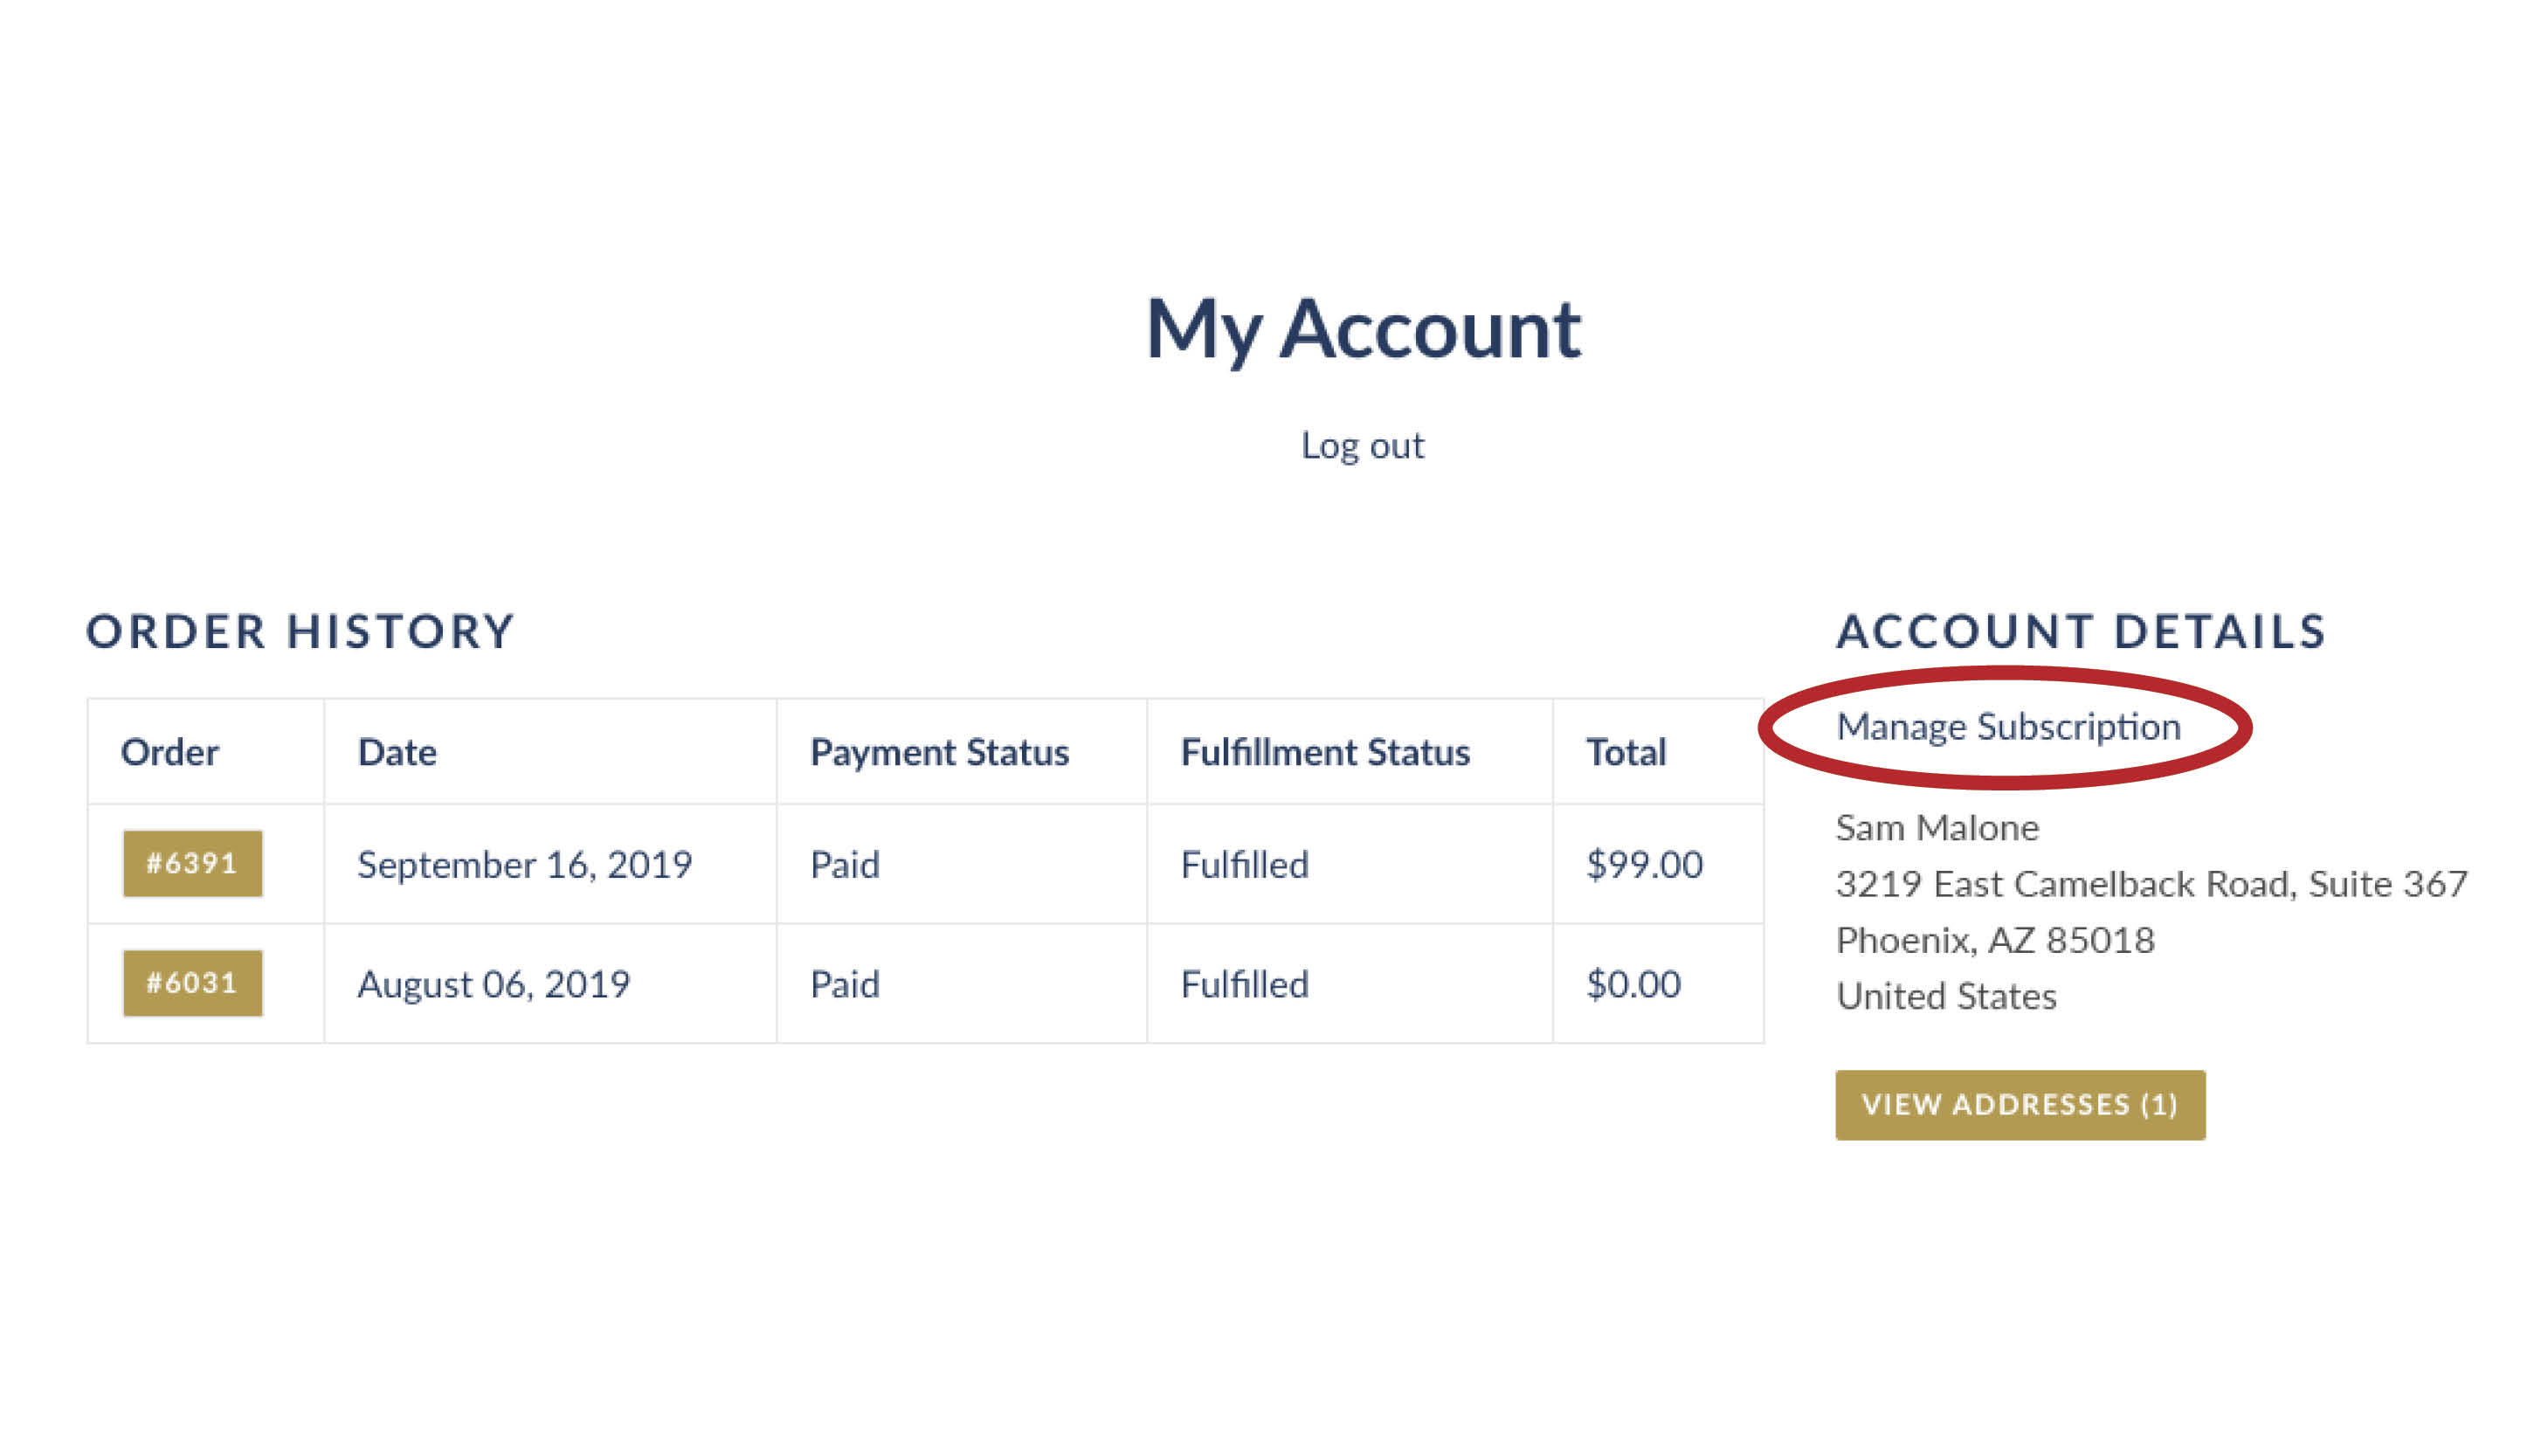Click the $99.00 order total
The height and width of the screenshot is (1456, 2548).
point(1644,865)
